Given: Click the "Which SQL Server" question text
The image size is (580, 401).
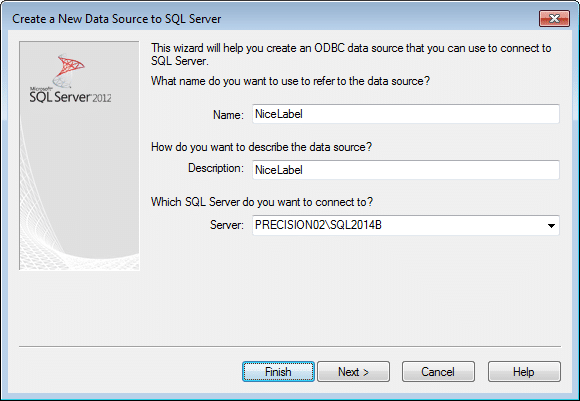Looking at the screenshot, I should coord(262,202).
